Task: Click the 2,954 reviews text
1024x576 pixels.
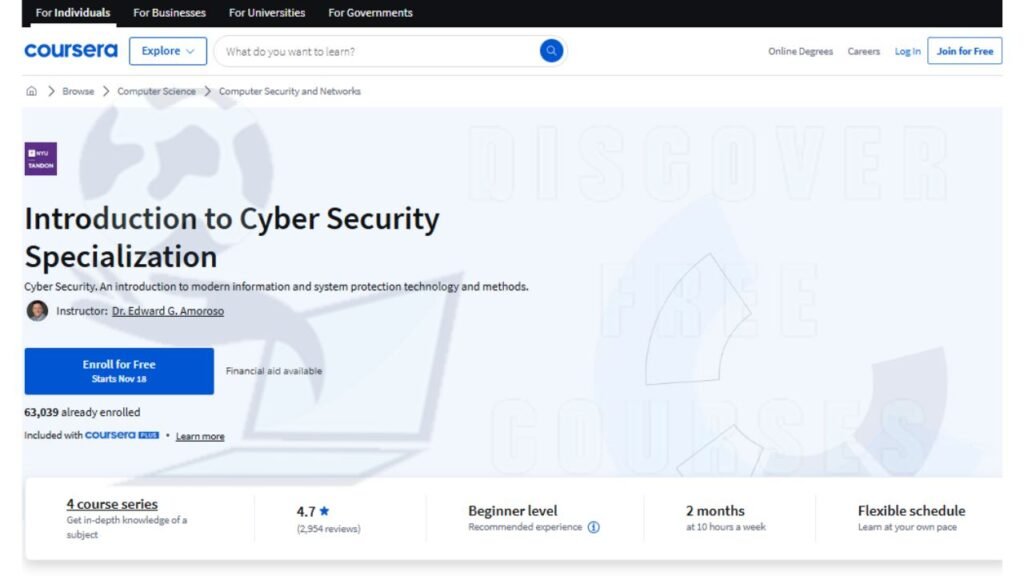Action: pyautogui.click(x=328, y=528)
